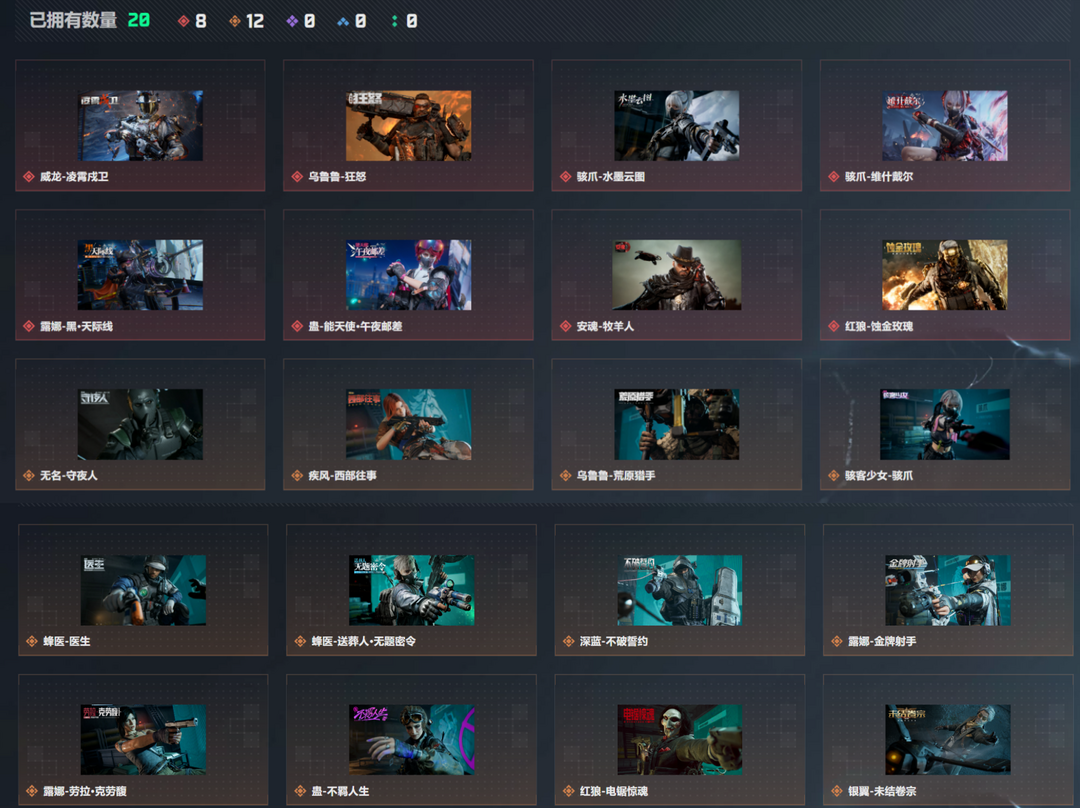The width and height of the screenshot is (1080, 808).
Task: Open the 红狼-蚀金玫瑰 skin image
Action: [945, 275]
